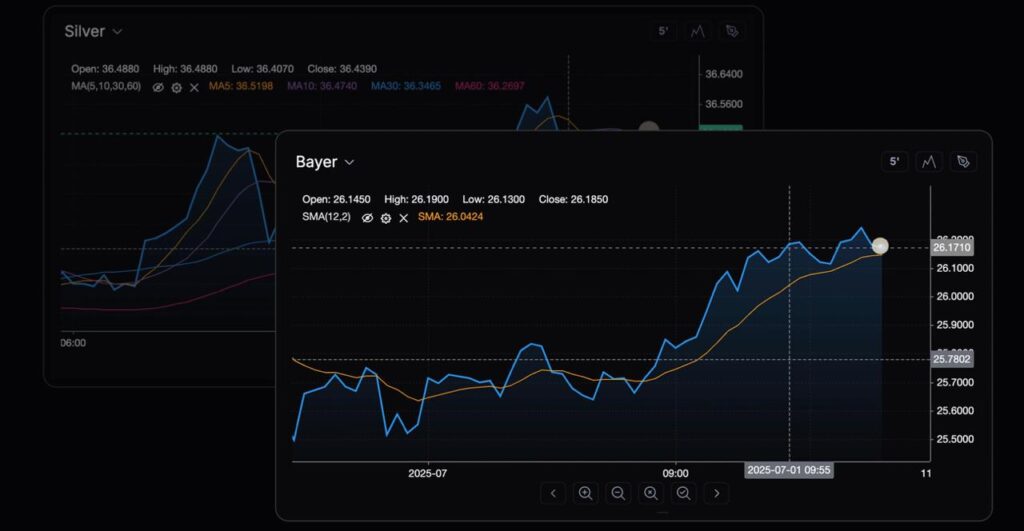Remove MA(5,10,30,60) indicator from Silver chart
Screen dimensions: 1024x531
pyautogui.click(x=194, y=87)
